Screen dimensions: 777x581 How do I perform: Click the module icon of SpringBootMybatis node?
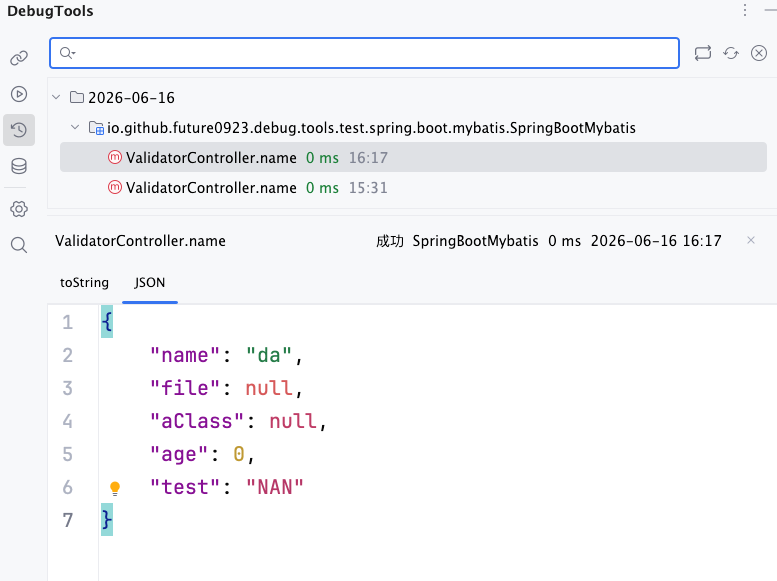click(96, 128)
